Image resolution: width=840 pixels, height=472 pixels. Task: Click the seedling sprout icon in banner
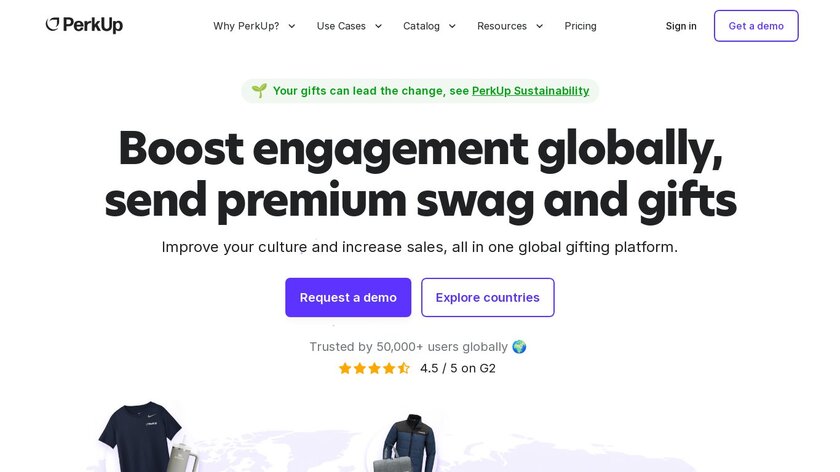point(259,91)
